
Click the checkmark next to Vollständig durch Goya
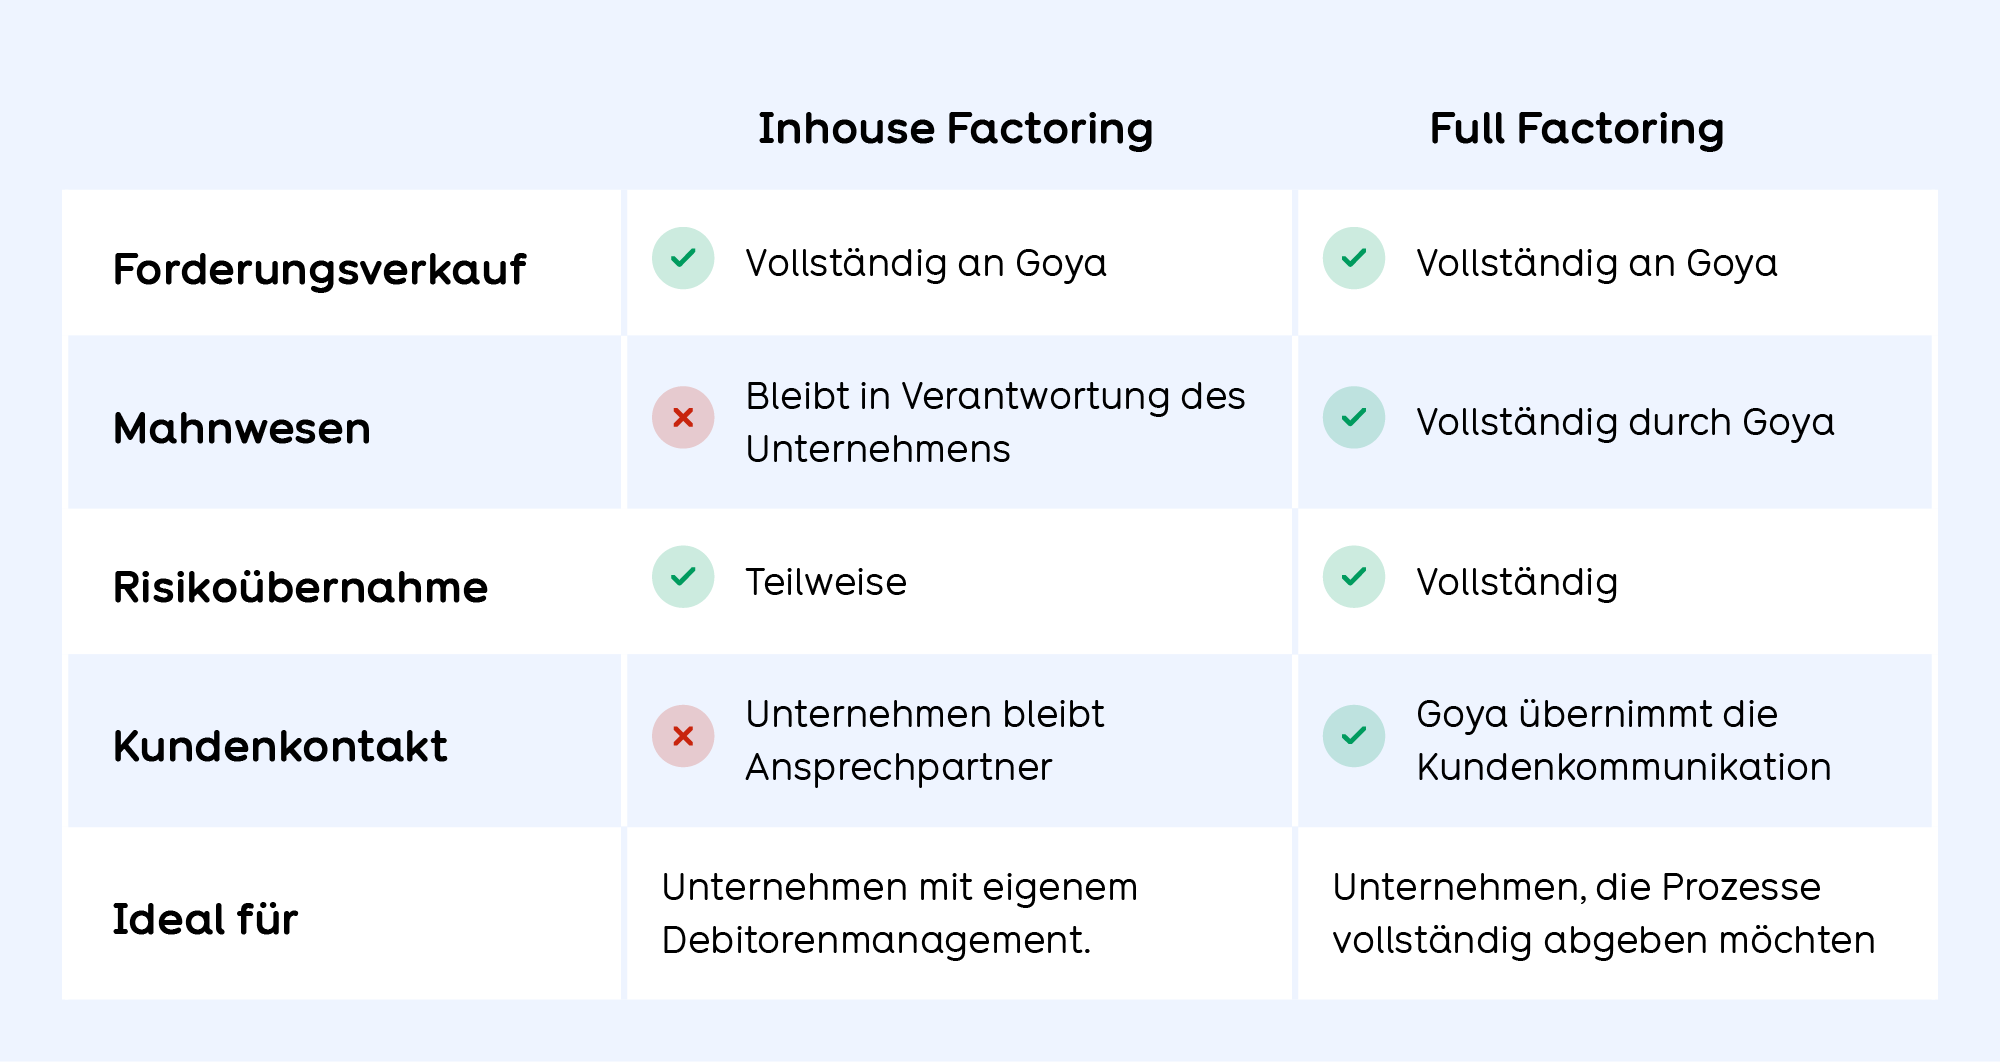click(1354, 417)
